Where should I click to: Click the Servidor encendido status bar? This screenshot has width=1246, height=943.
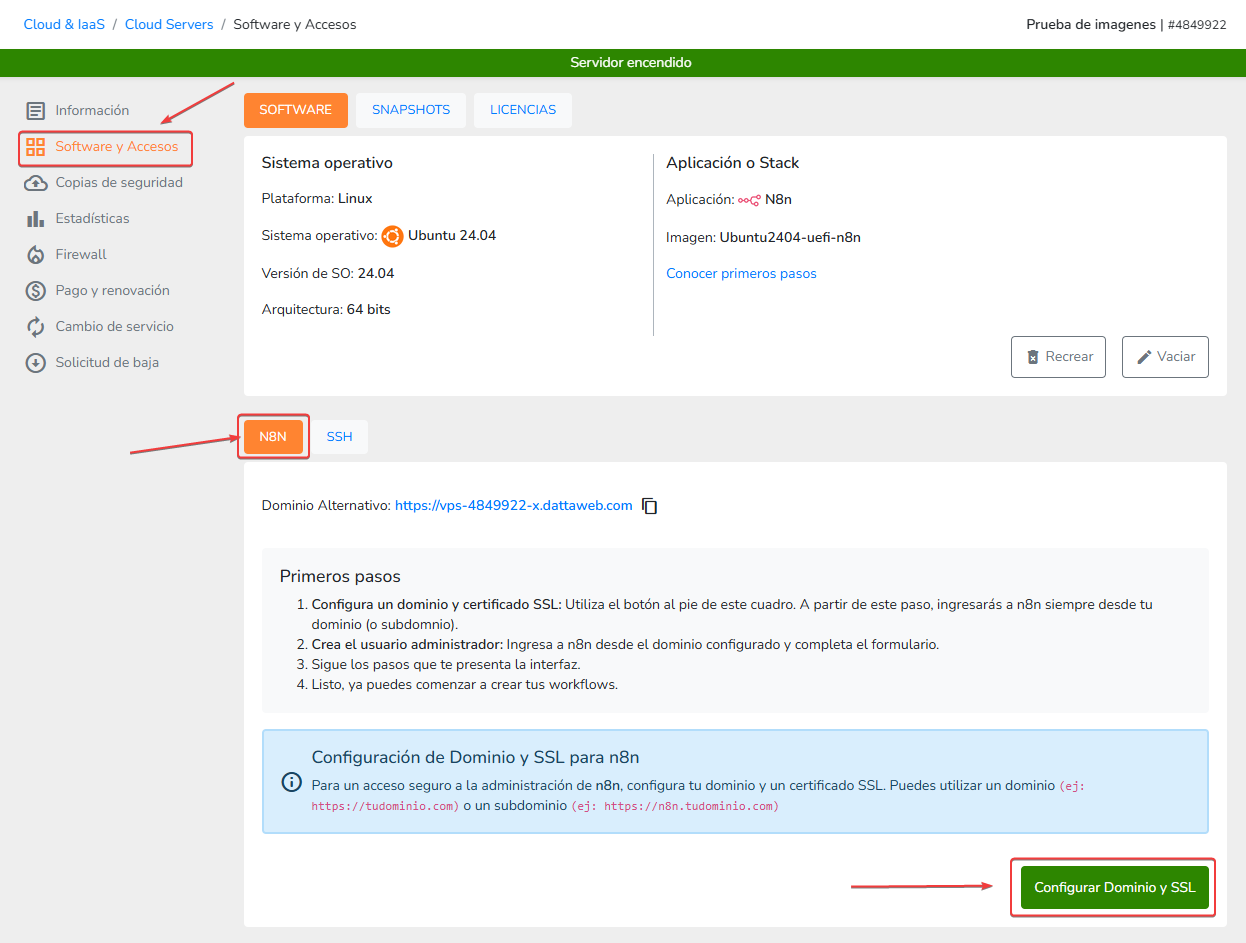(x=623, y=63)
